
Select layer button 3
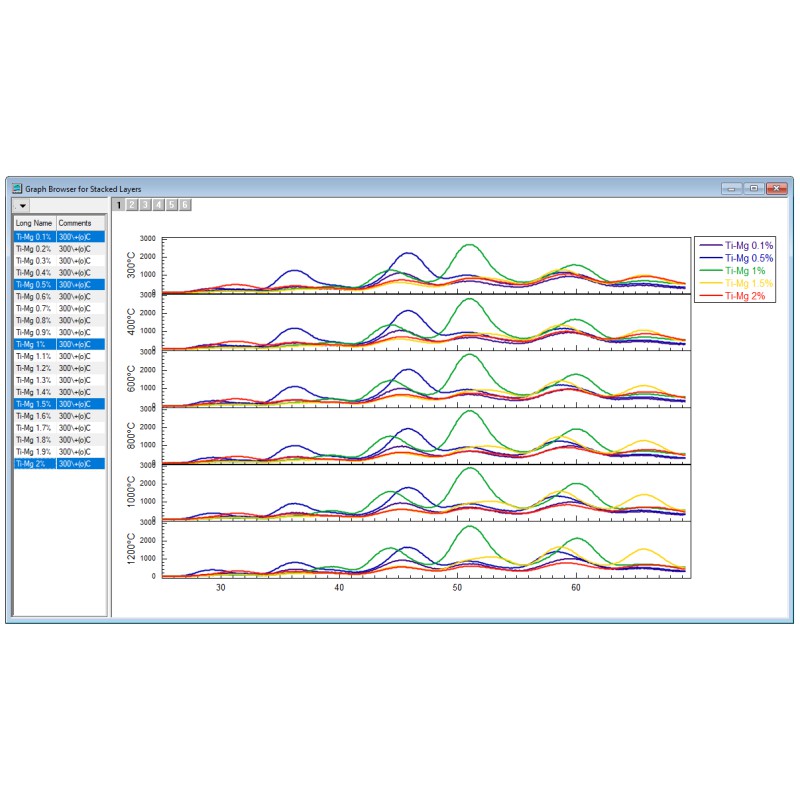tap(145, 205)
